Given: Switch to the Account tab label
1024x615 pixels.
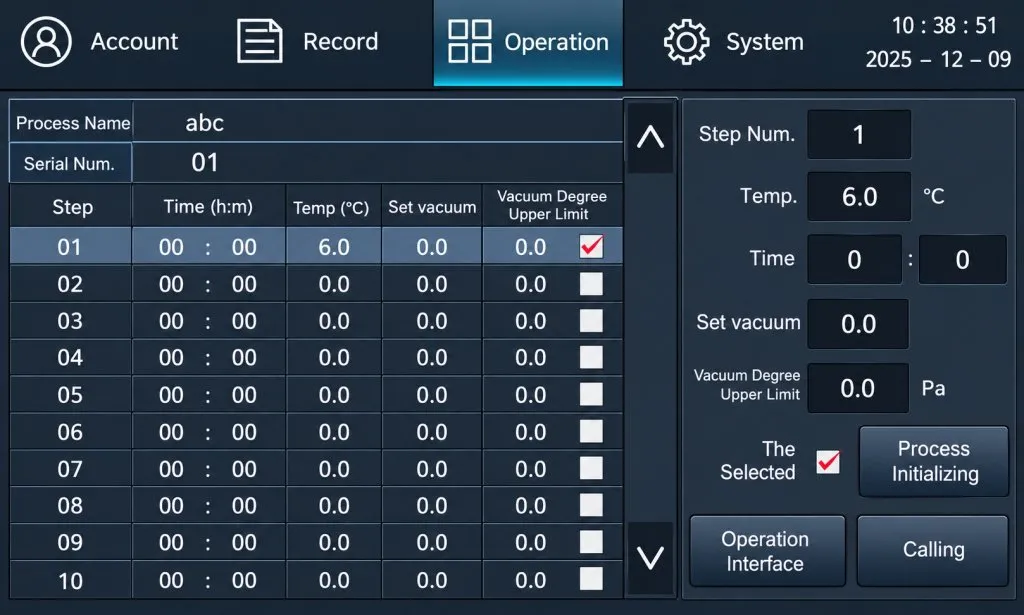Looking at the screenshot, I should tap(134, 42).
